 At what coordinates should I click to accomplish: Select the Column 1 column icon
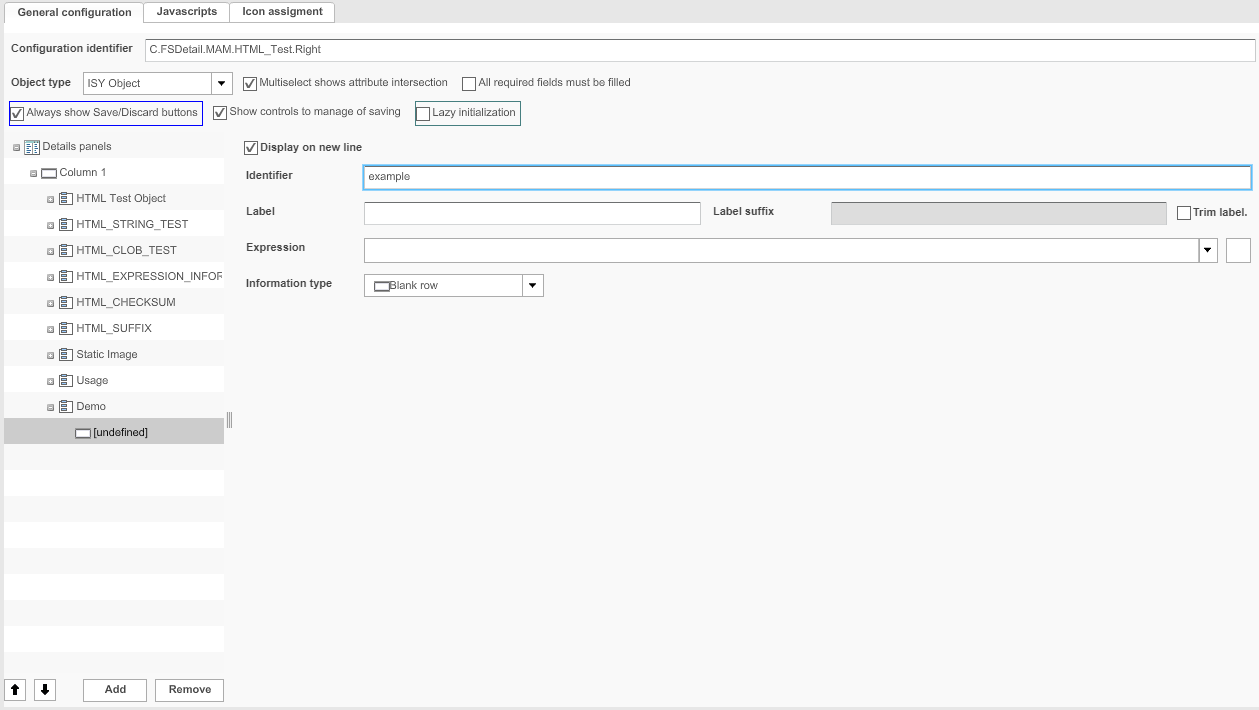[x=49, y=172]
